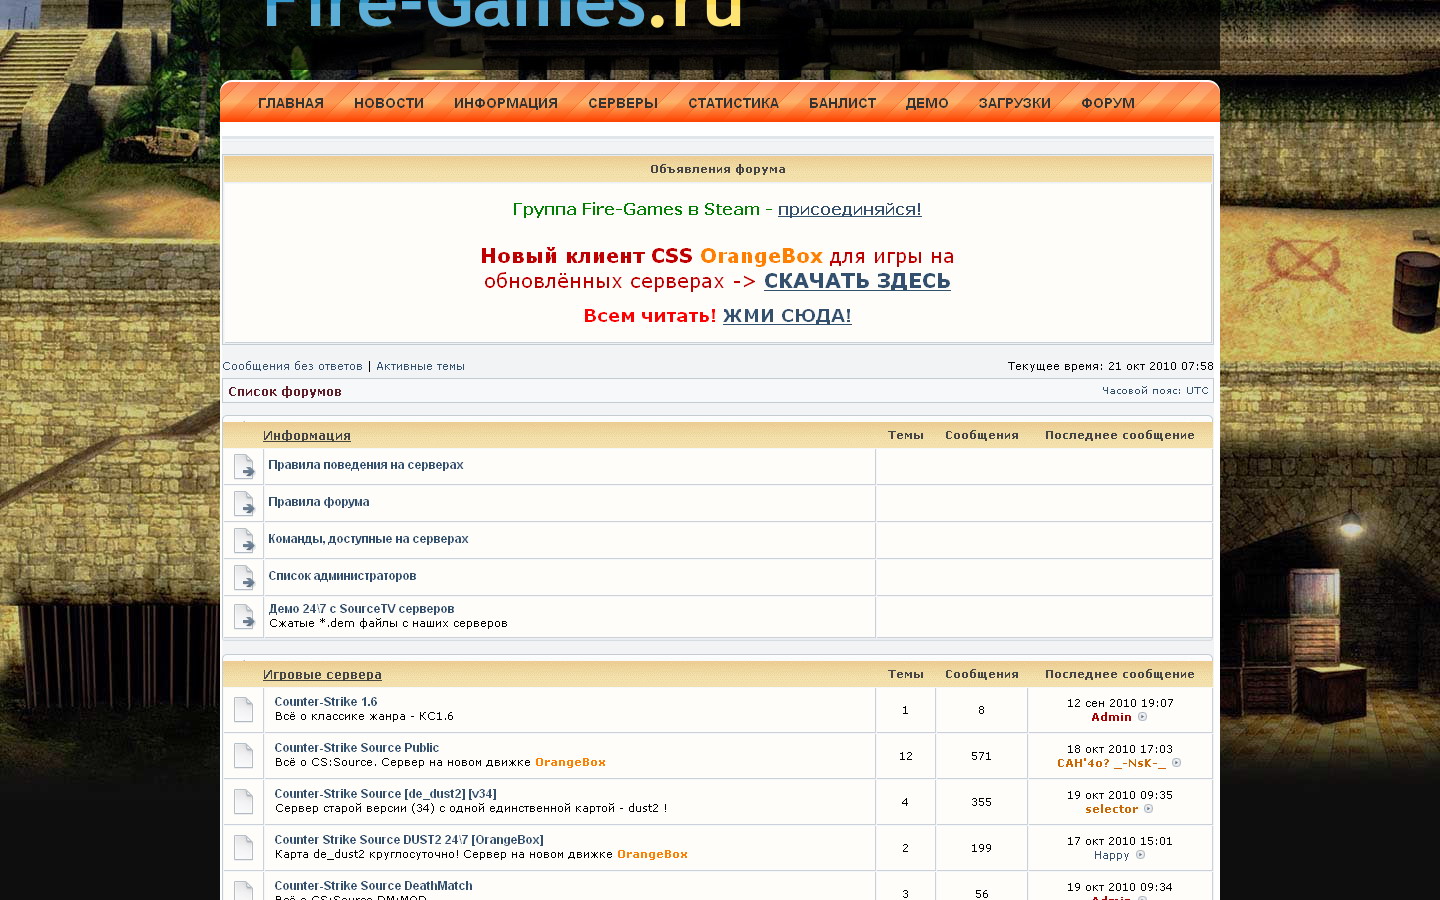
Task: Open the ЖМИ СЮДА! link
Action: (787, 316)
